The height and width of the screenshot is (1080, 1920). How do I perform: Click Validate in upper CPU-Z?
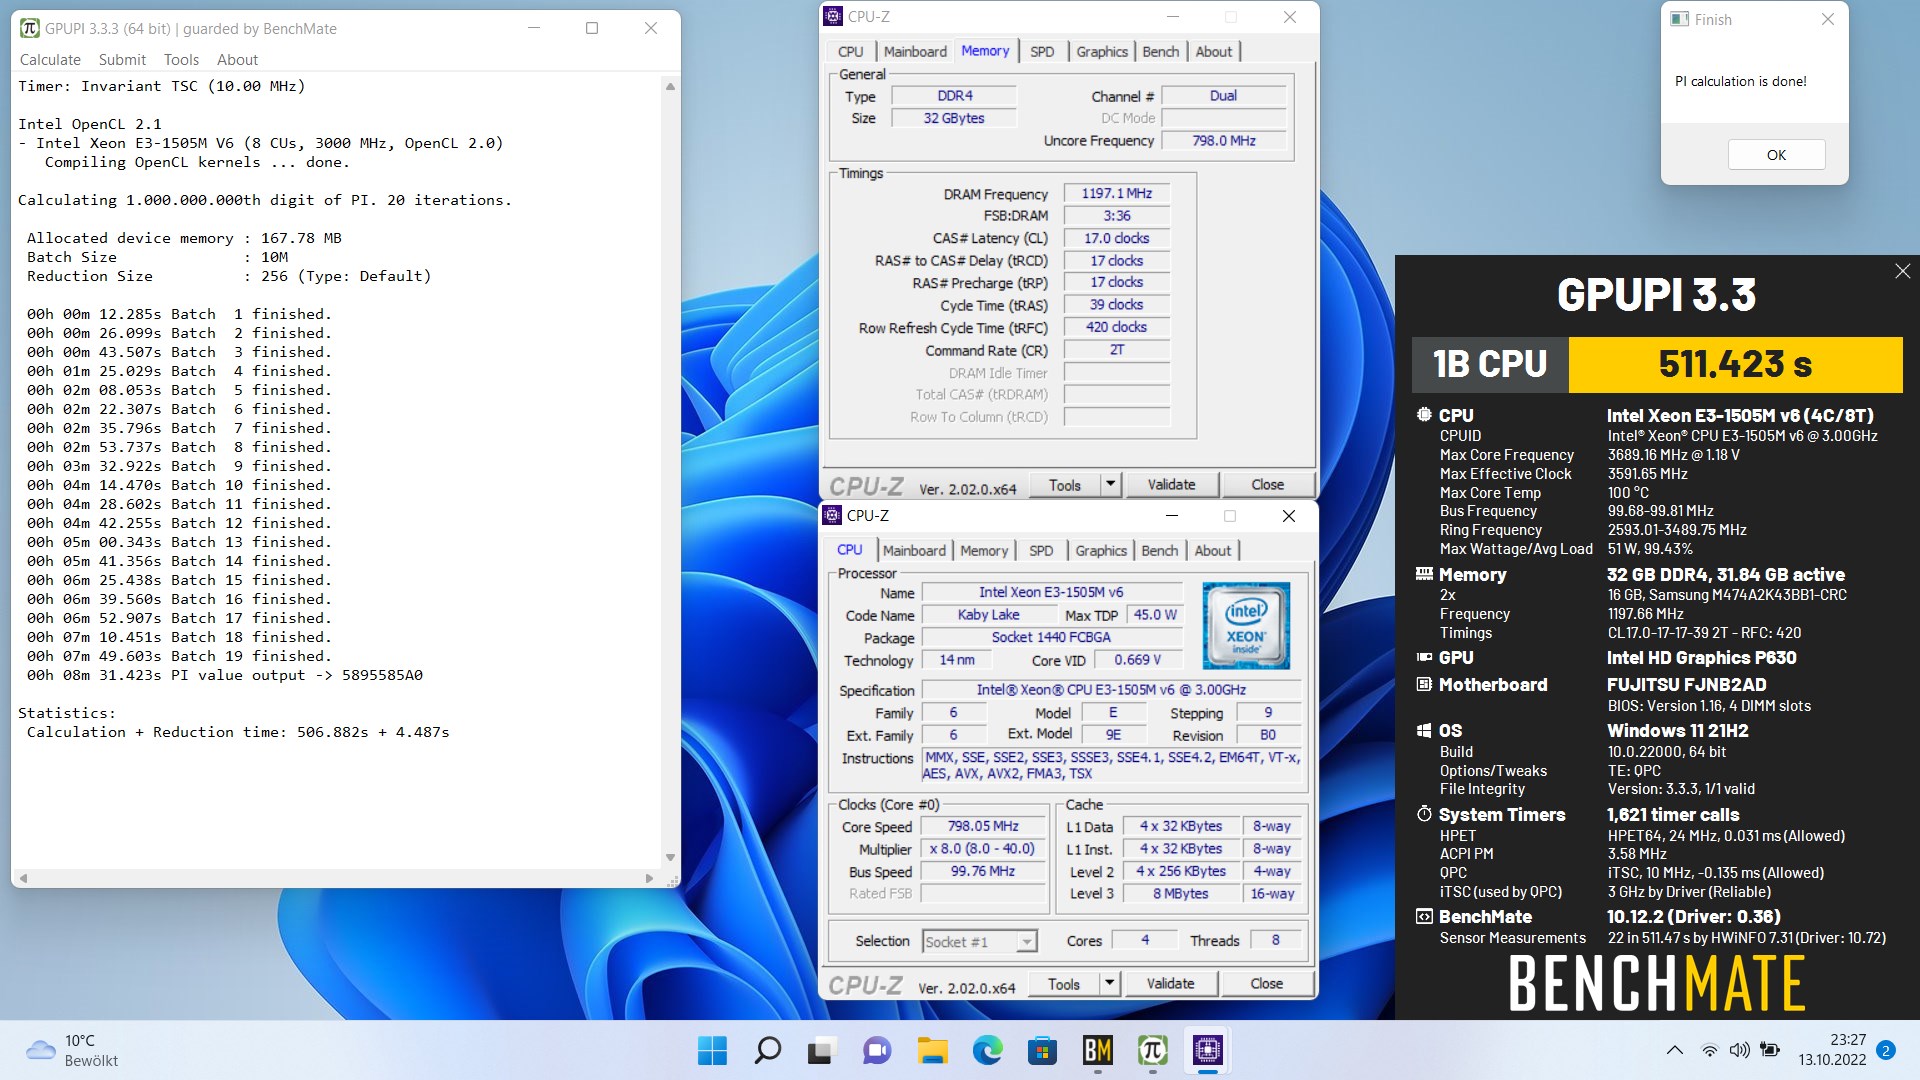[1171, 484]
